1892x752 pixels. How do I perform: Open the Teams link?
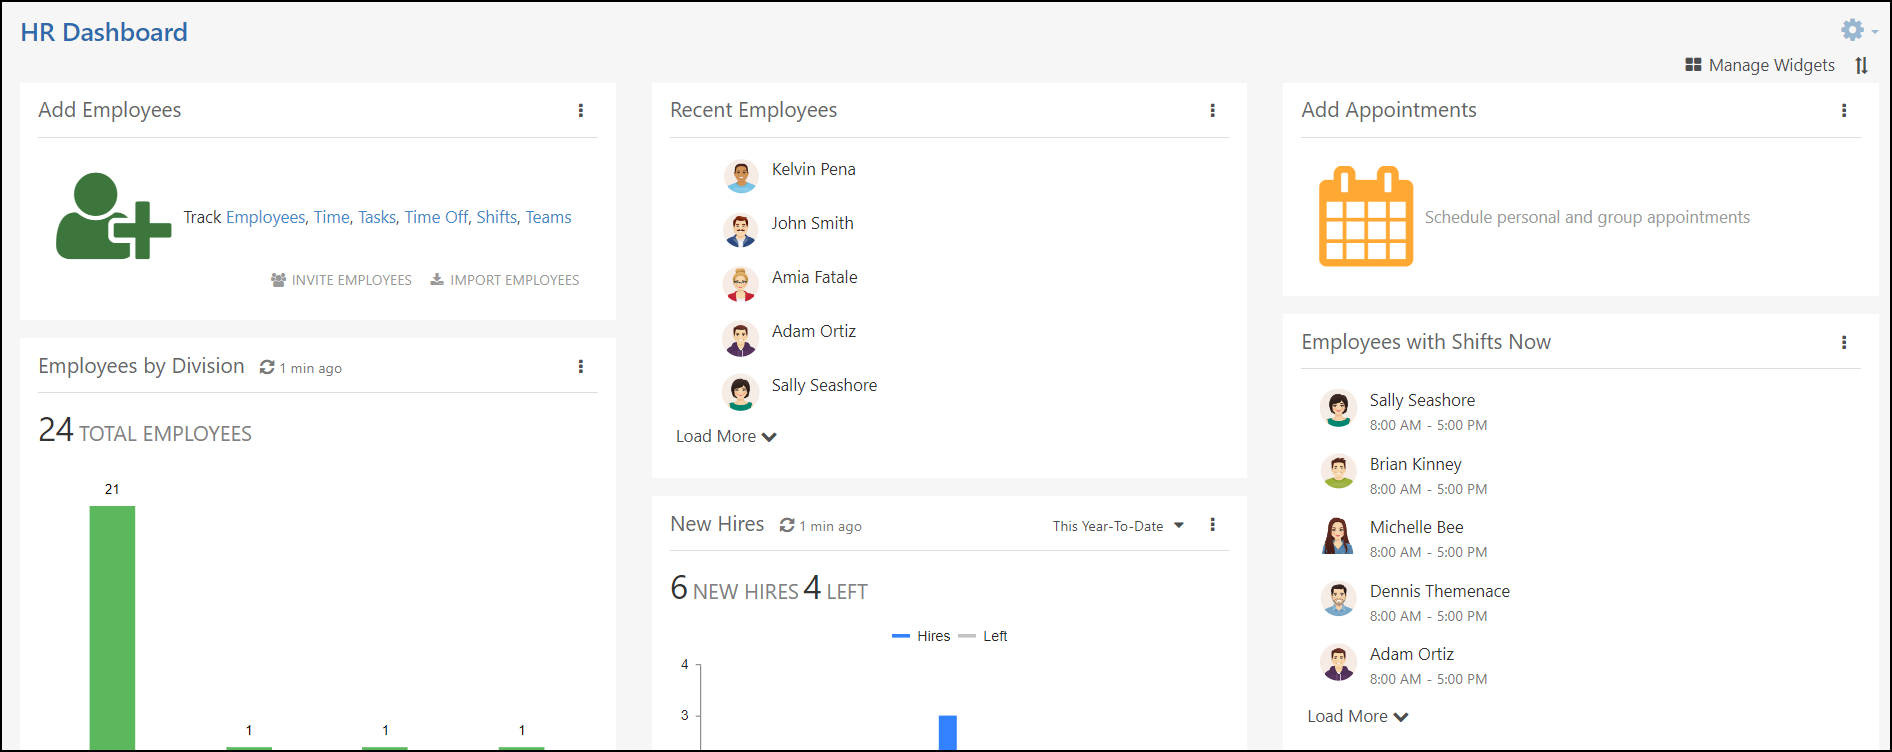coord(549,217)
